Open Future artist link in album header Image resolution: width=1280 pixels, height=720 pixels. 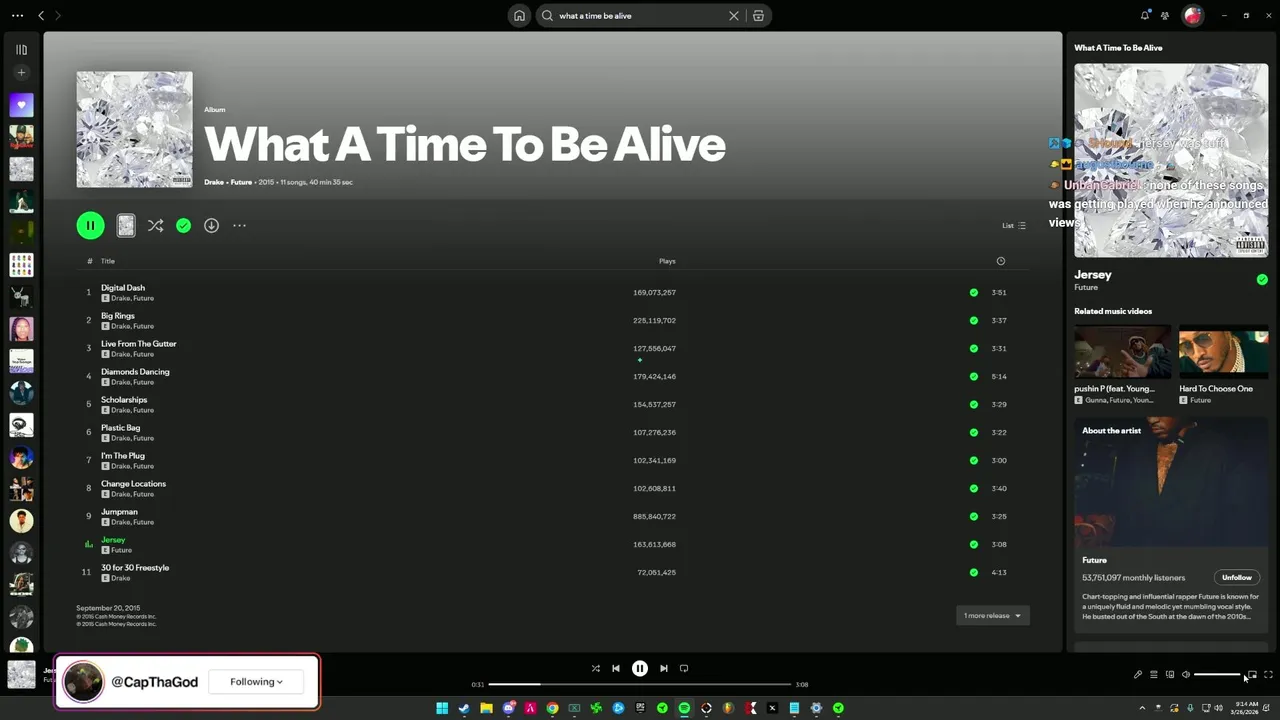click(241, 183)
